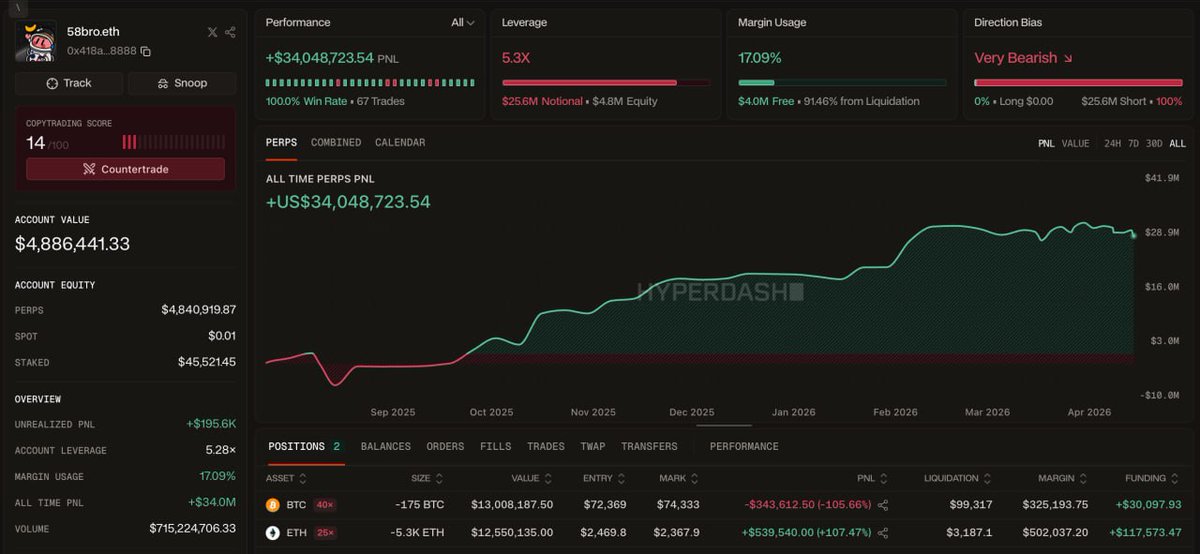Sort positions by VALUE column
1200x554 pixels.
(x=531, y=479)
